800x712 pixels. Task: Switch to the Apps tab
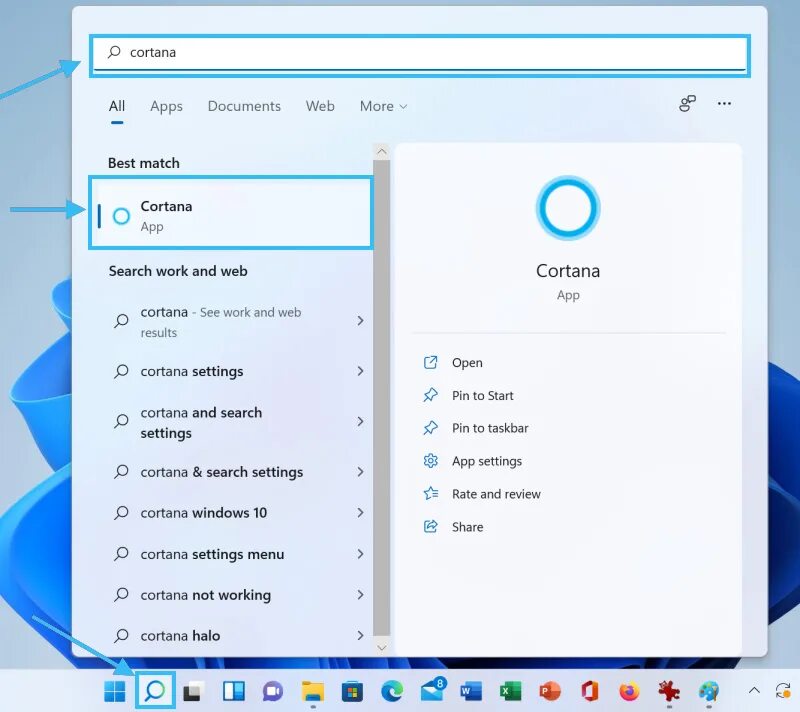click(x=166, y=106)
